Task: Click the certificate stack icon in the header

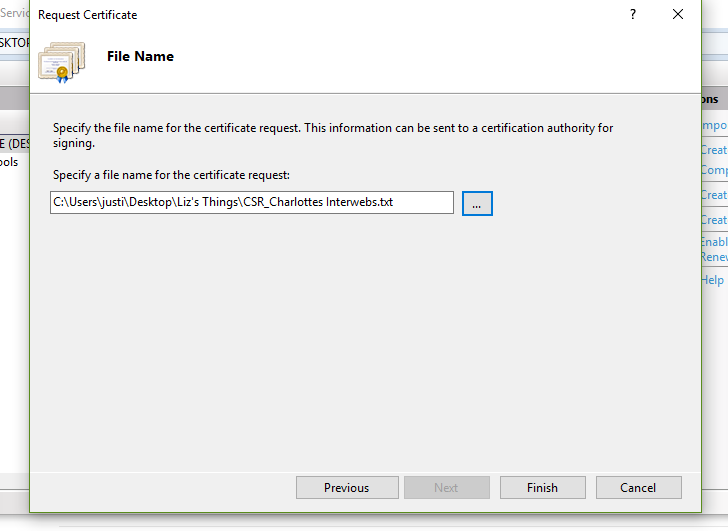Action: click(62, 61)
